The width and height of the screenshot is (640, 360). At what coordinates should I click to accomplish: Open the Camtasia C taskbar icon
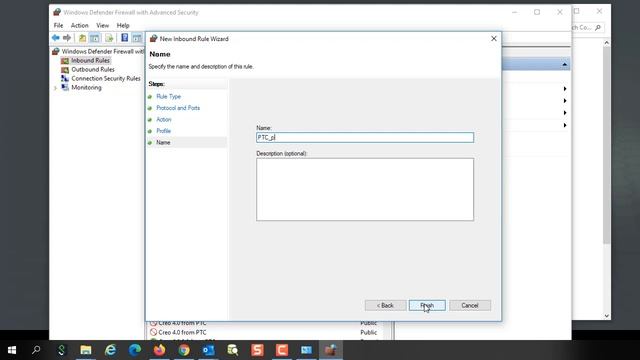[x=282, y=350]
